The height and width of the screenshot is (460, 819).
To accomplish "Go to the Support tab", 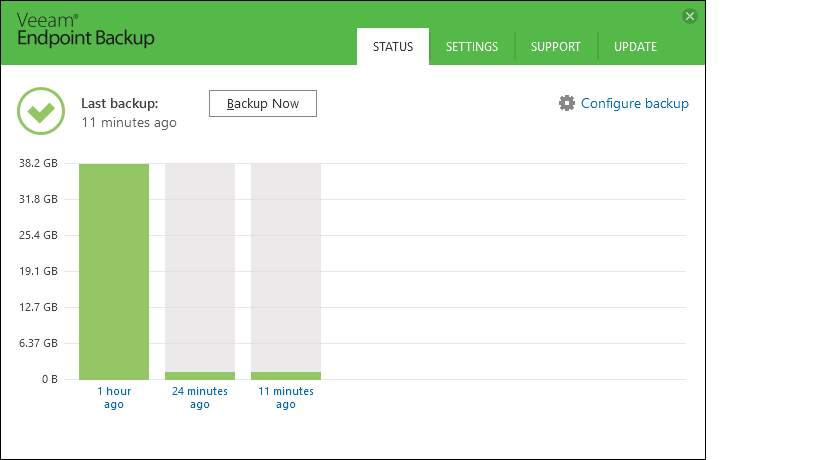I will pyautogui.click(x=556, y=47).
